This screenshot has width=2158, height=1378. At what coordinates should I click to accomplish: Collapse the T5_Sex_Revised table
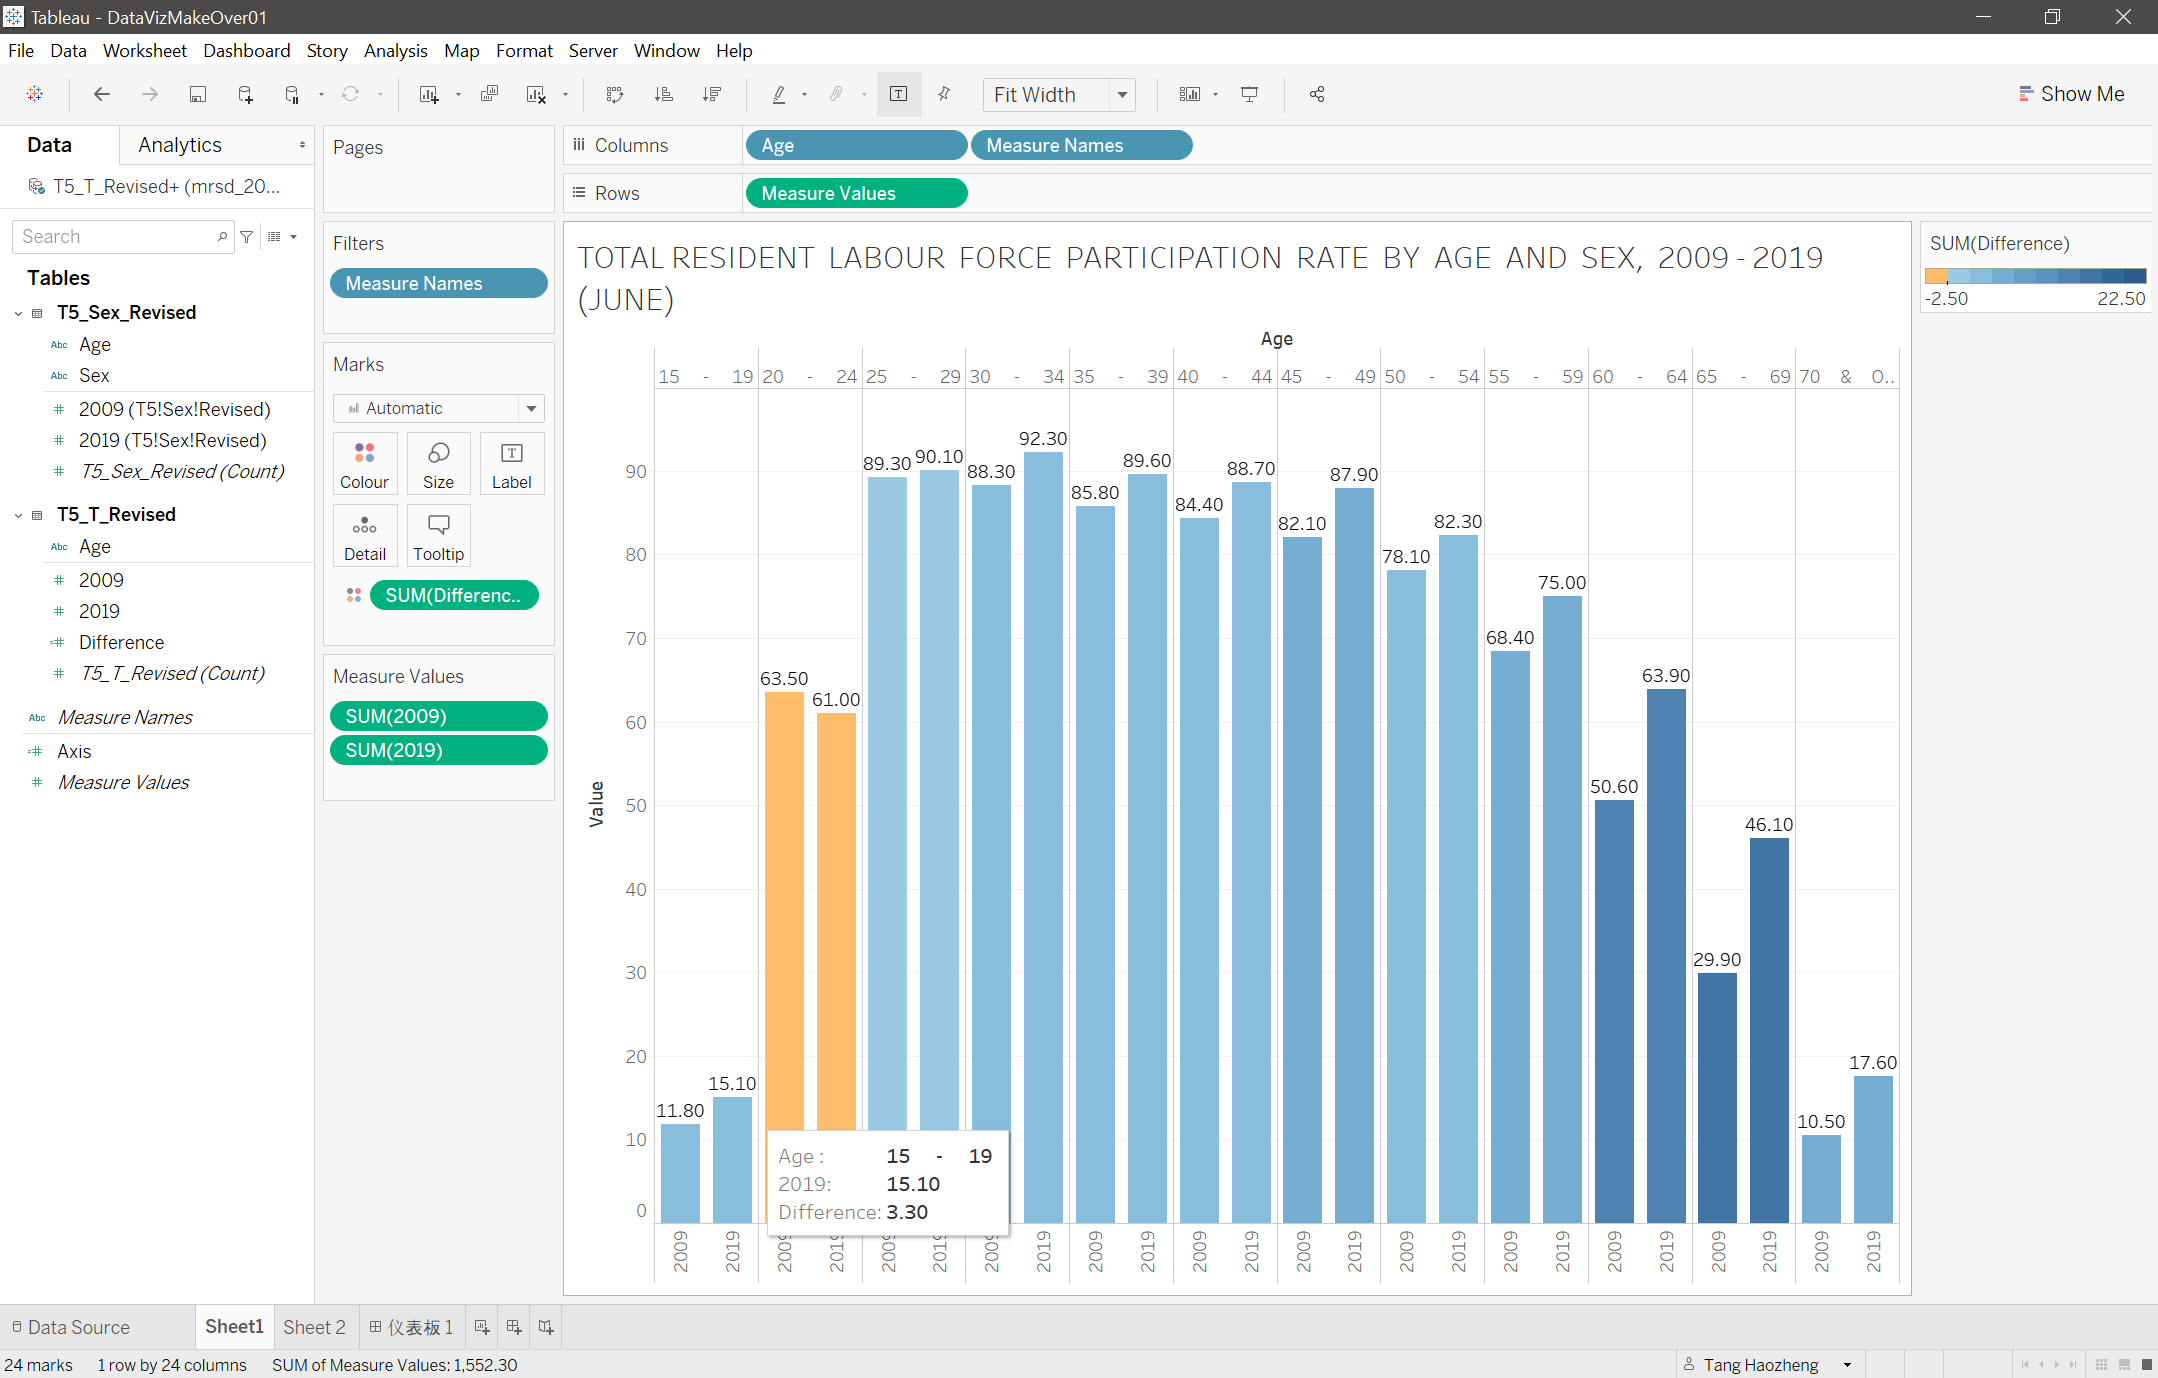click(x=18, y=313)
